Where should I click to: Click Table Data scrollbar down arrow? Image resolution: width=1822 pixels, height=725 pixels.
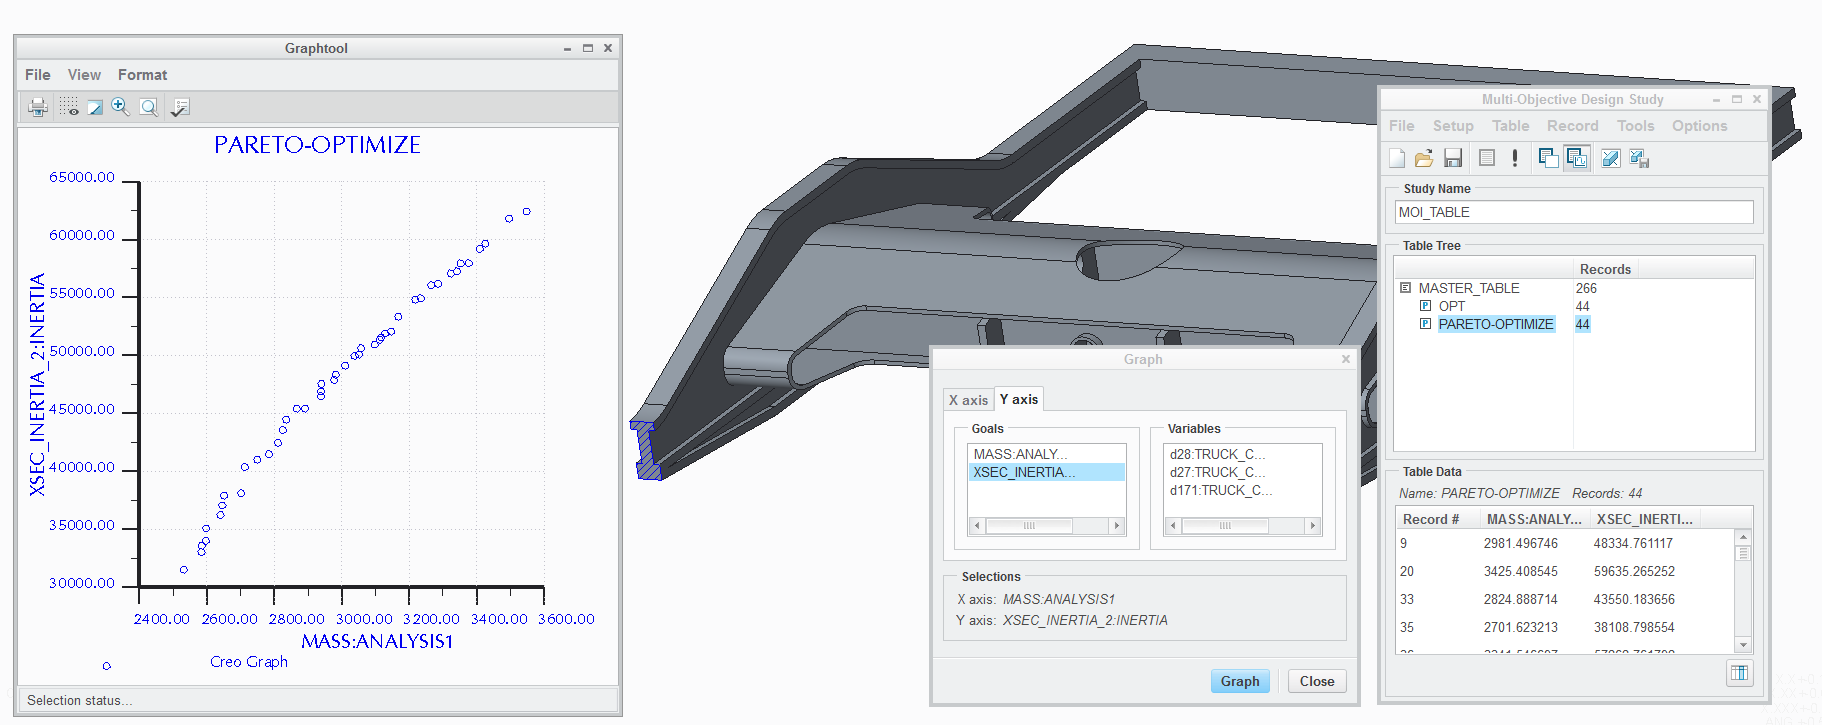pos(1743,645)
